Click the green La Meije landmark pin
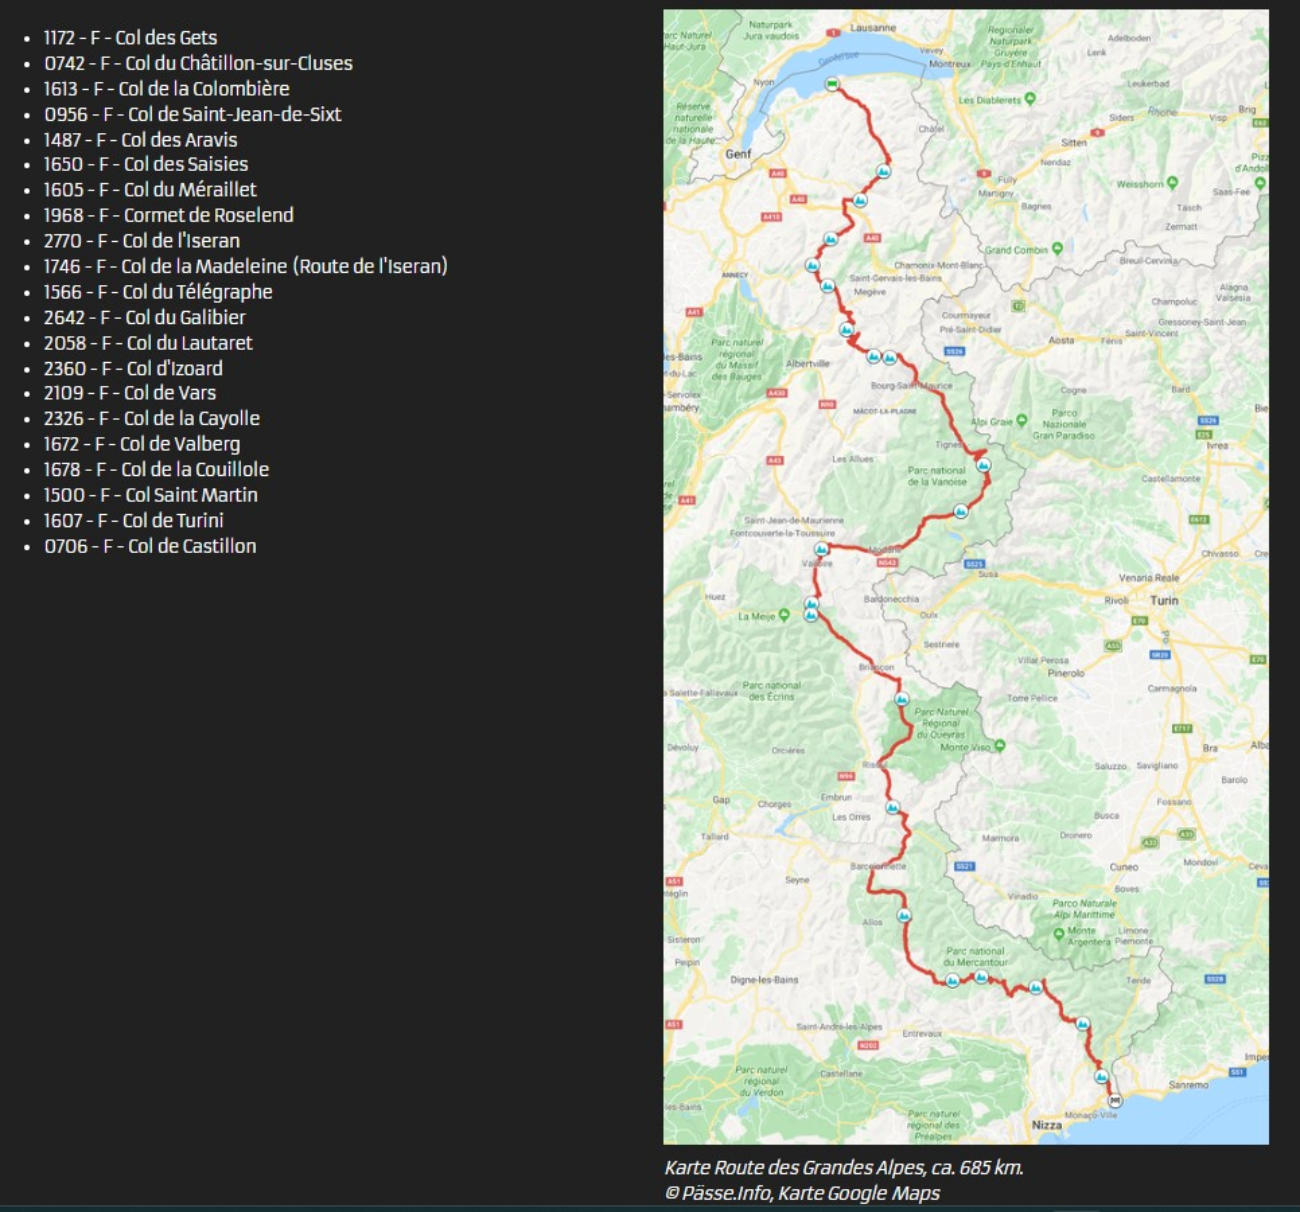 [x=784, y=616]
